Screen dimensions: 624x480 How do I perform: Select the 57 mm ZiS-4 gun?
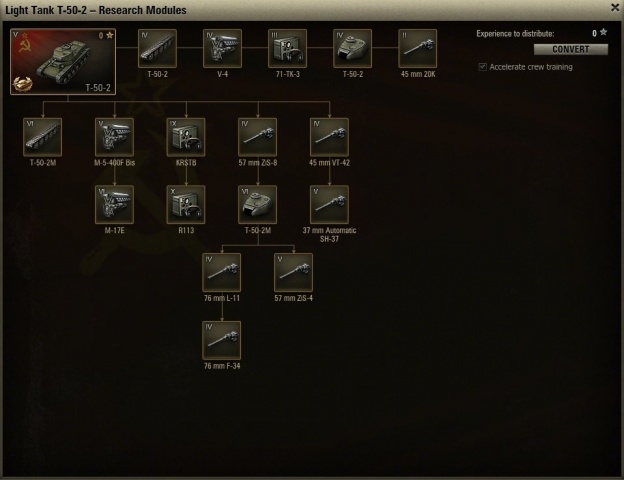coord(294,273)
